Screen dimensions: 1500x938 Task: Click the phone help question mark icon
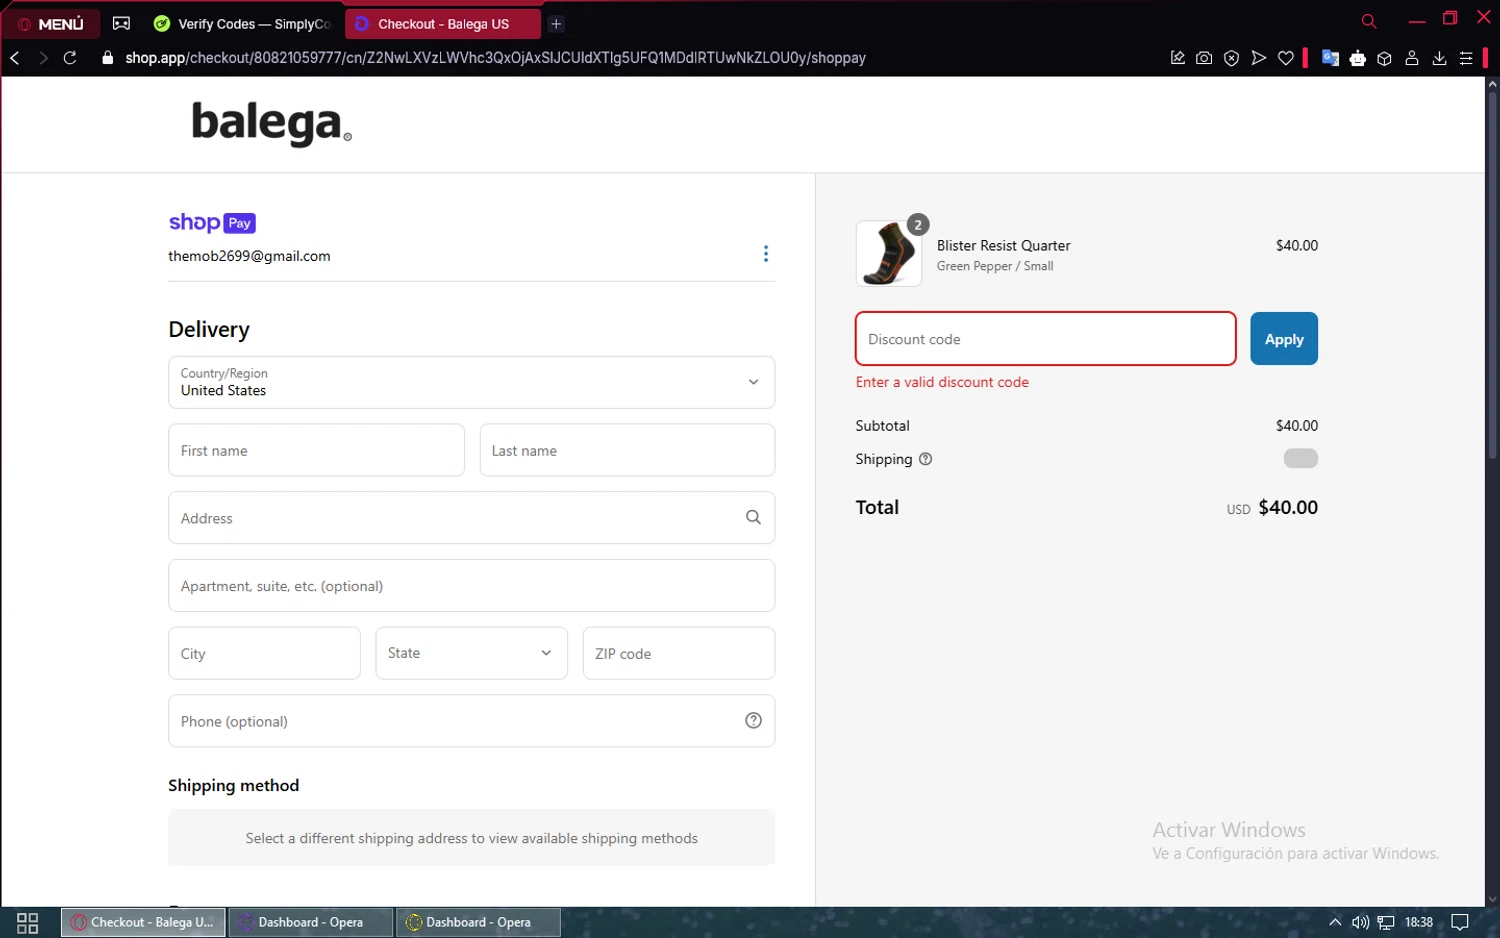point(753,721)
